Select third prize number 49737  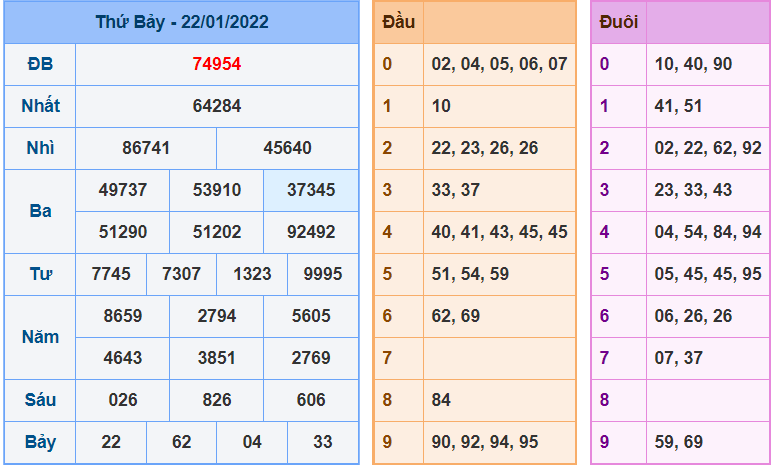(x=123, y=190)
